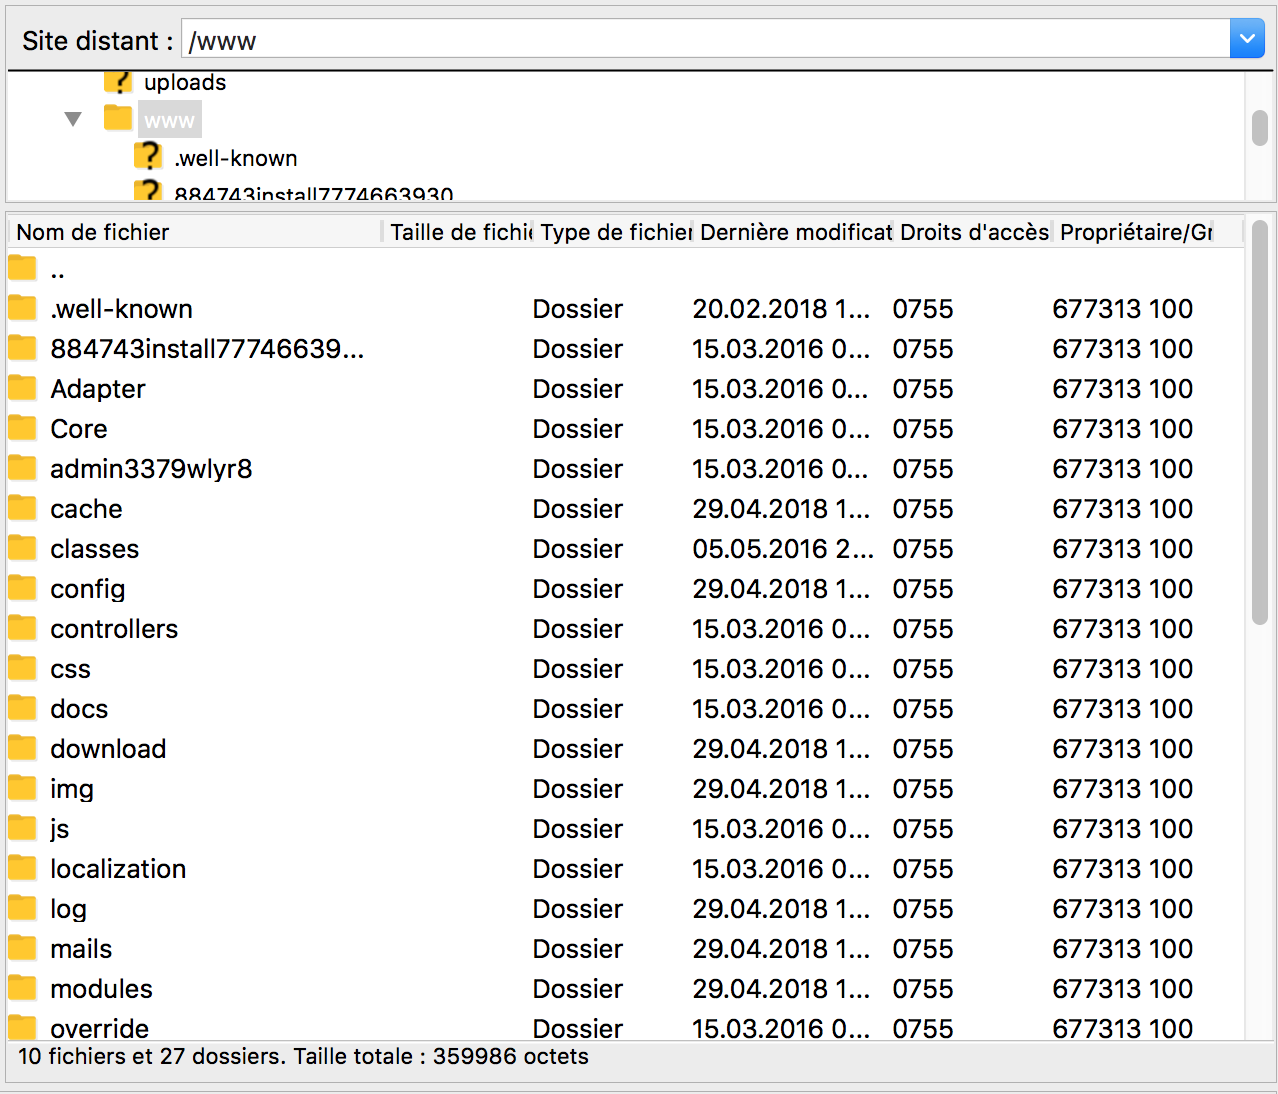
Task: Click the directory tree scrollbar
Action: pos(1260,128)
